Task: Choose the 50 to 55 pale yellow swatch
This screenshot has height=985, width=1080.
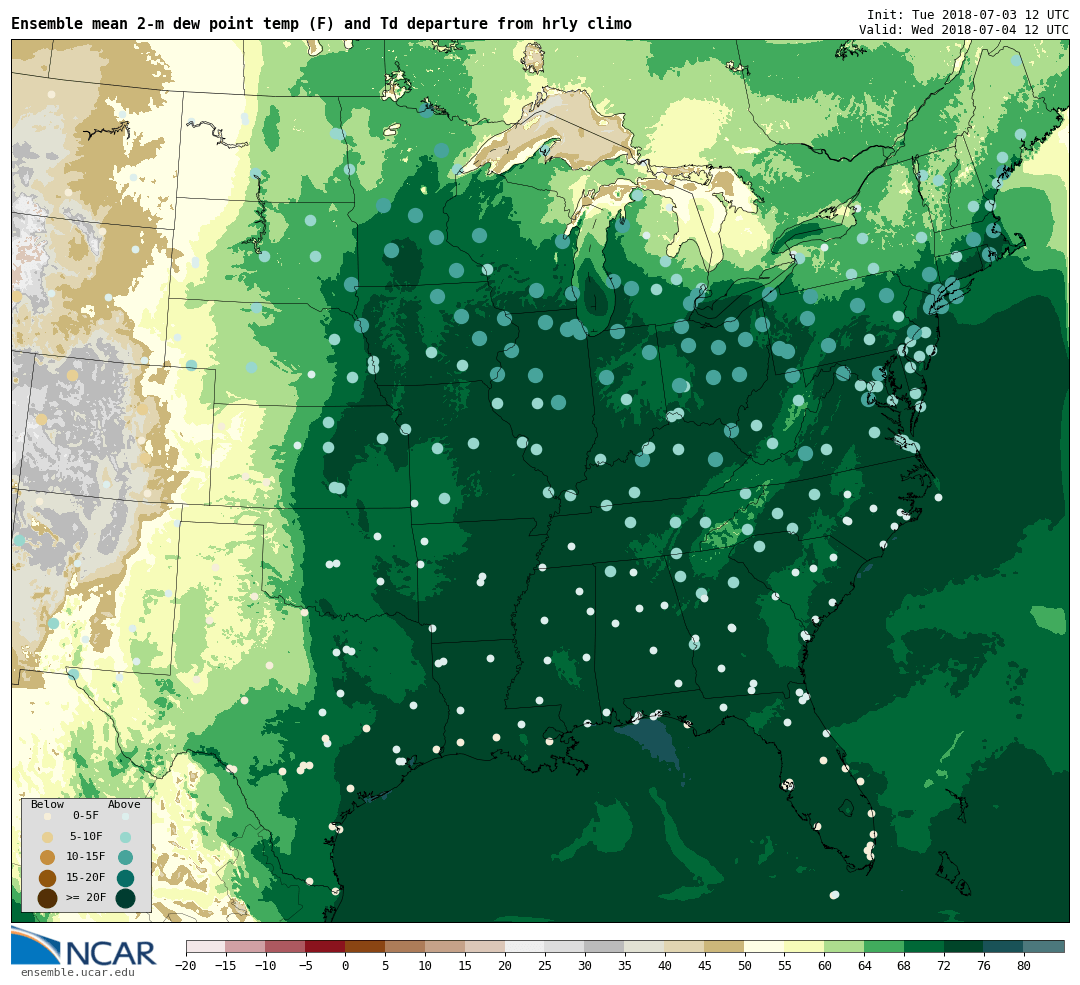Action: [x=764, y=946]
